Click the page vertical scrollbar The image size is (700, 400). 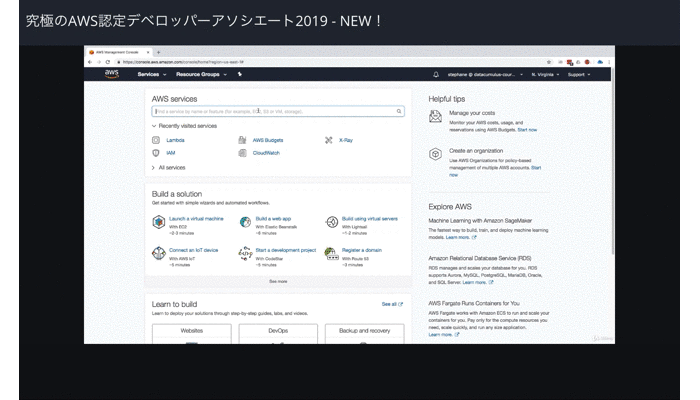click(x=613, y=163)
